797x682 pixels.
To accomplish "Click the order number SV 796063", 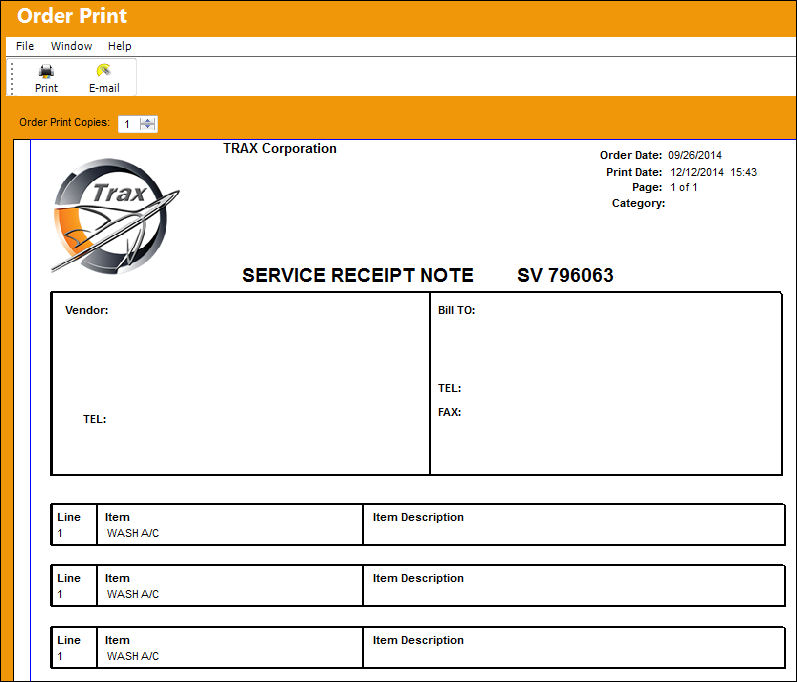I will click(x=565, y=275).
